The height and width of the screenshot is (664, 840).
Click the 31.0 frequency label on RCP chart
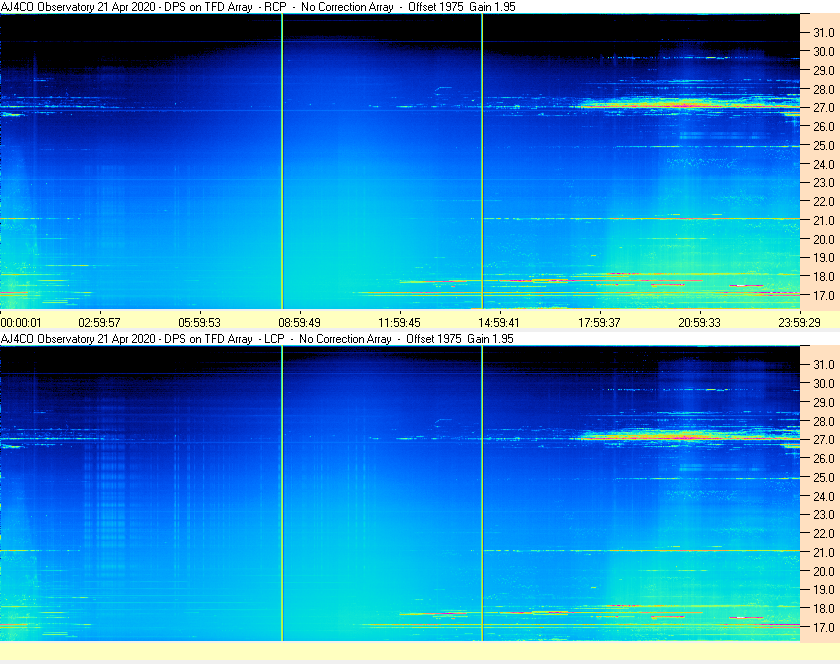824,33
